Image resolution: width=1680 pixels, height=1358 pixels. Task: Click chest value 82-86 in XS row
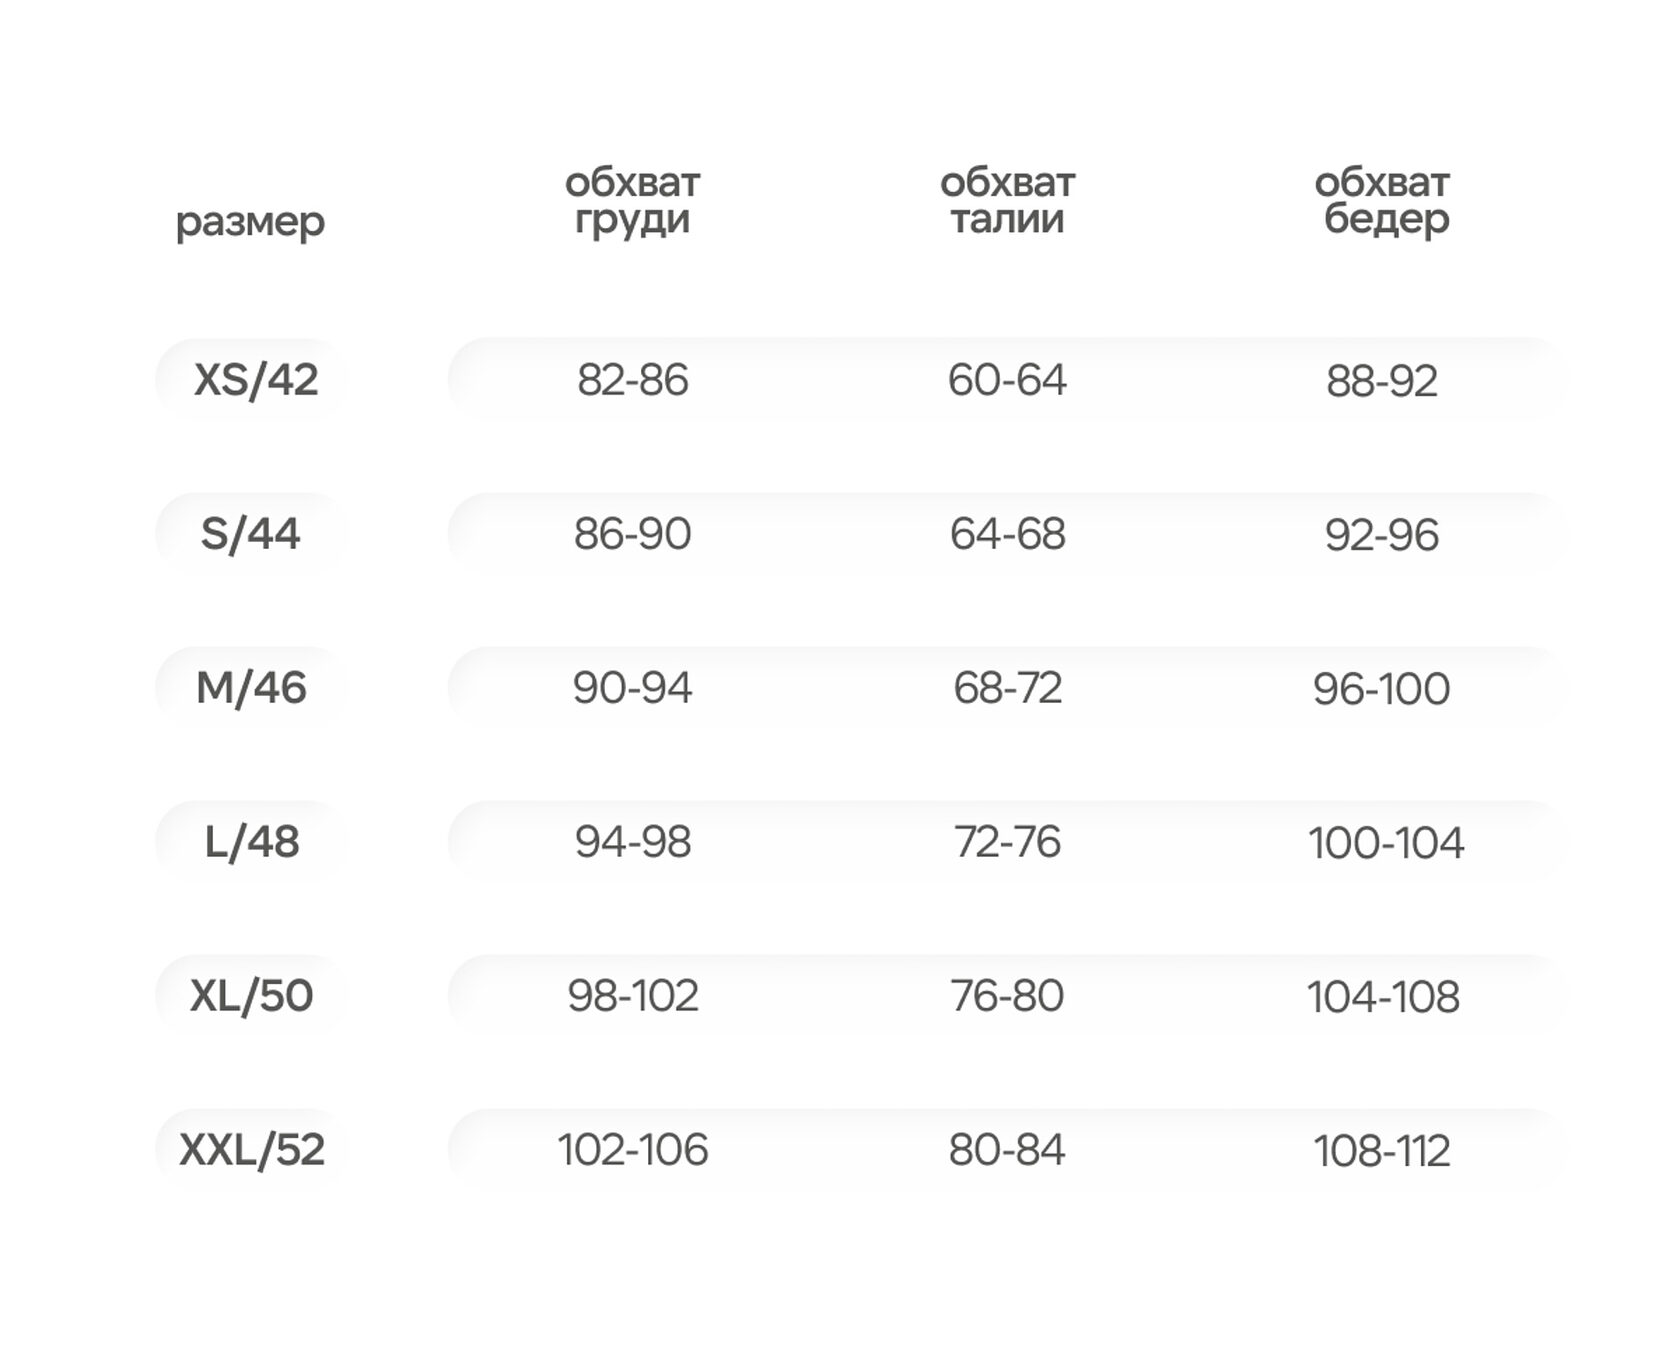click(632, 380)
